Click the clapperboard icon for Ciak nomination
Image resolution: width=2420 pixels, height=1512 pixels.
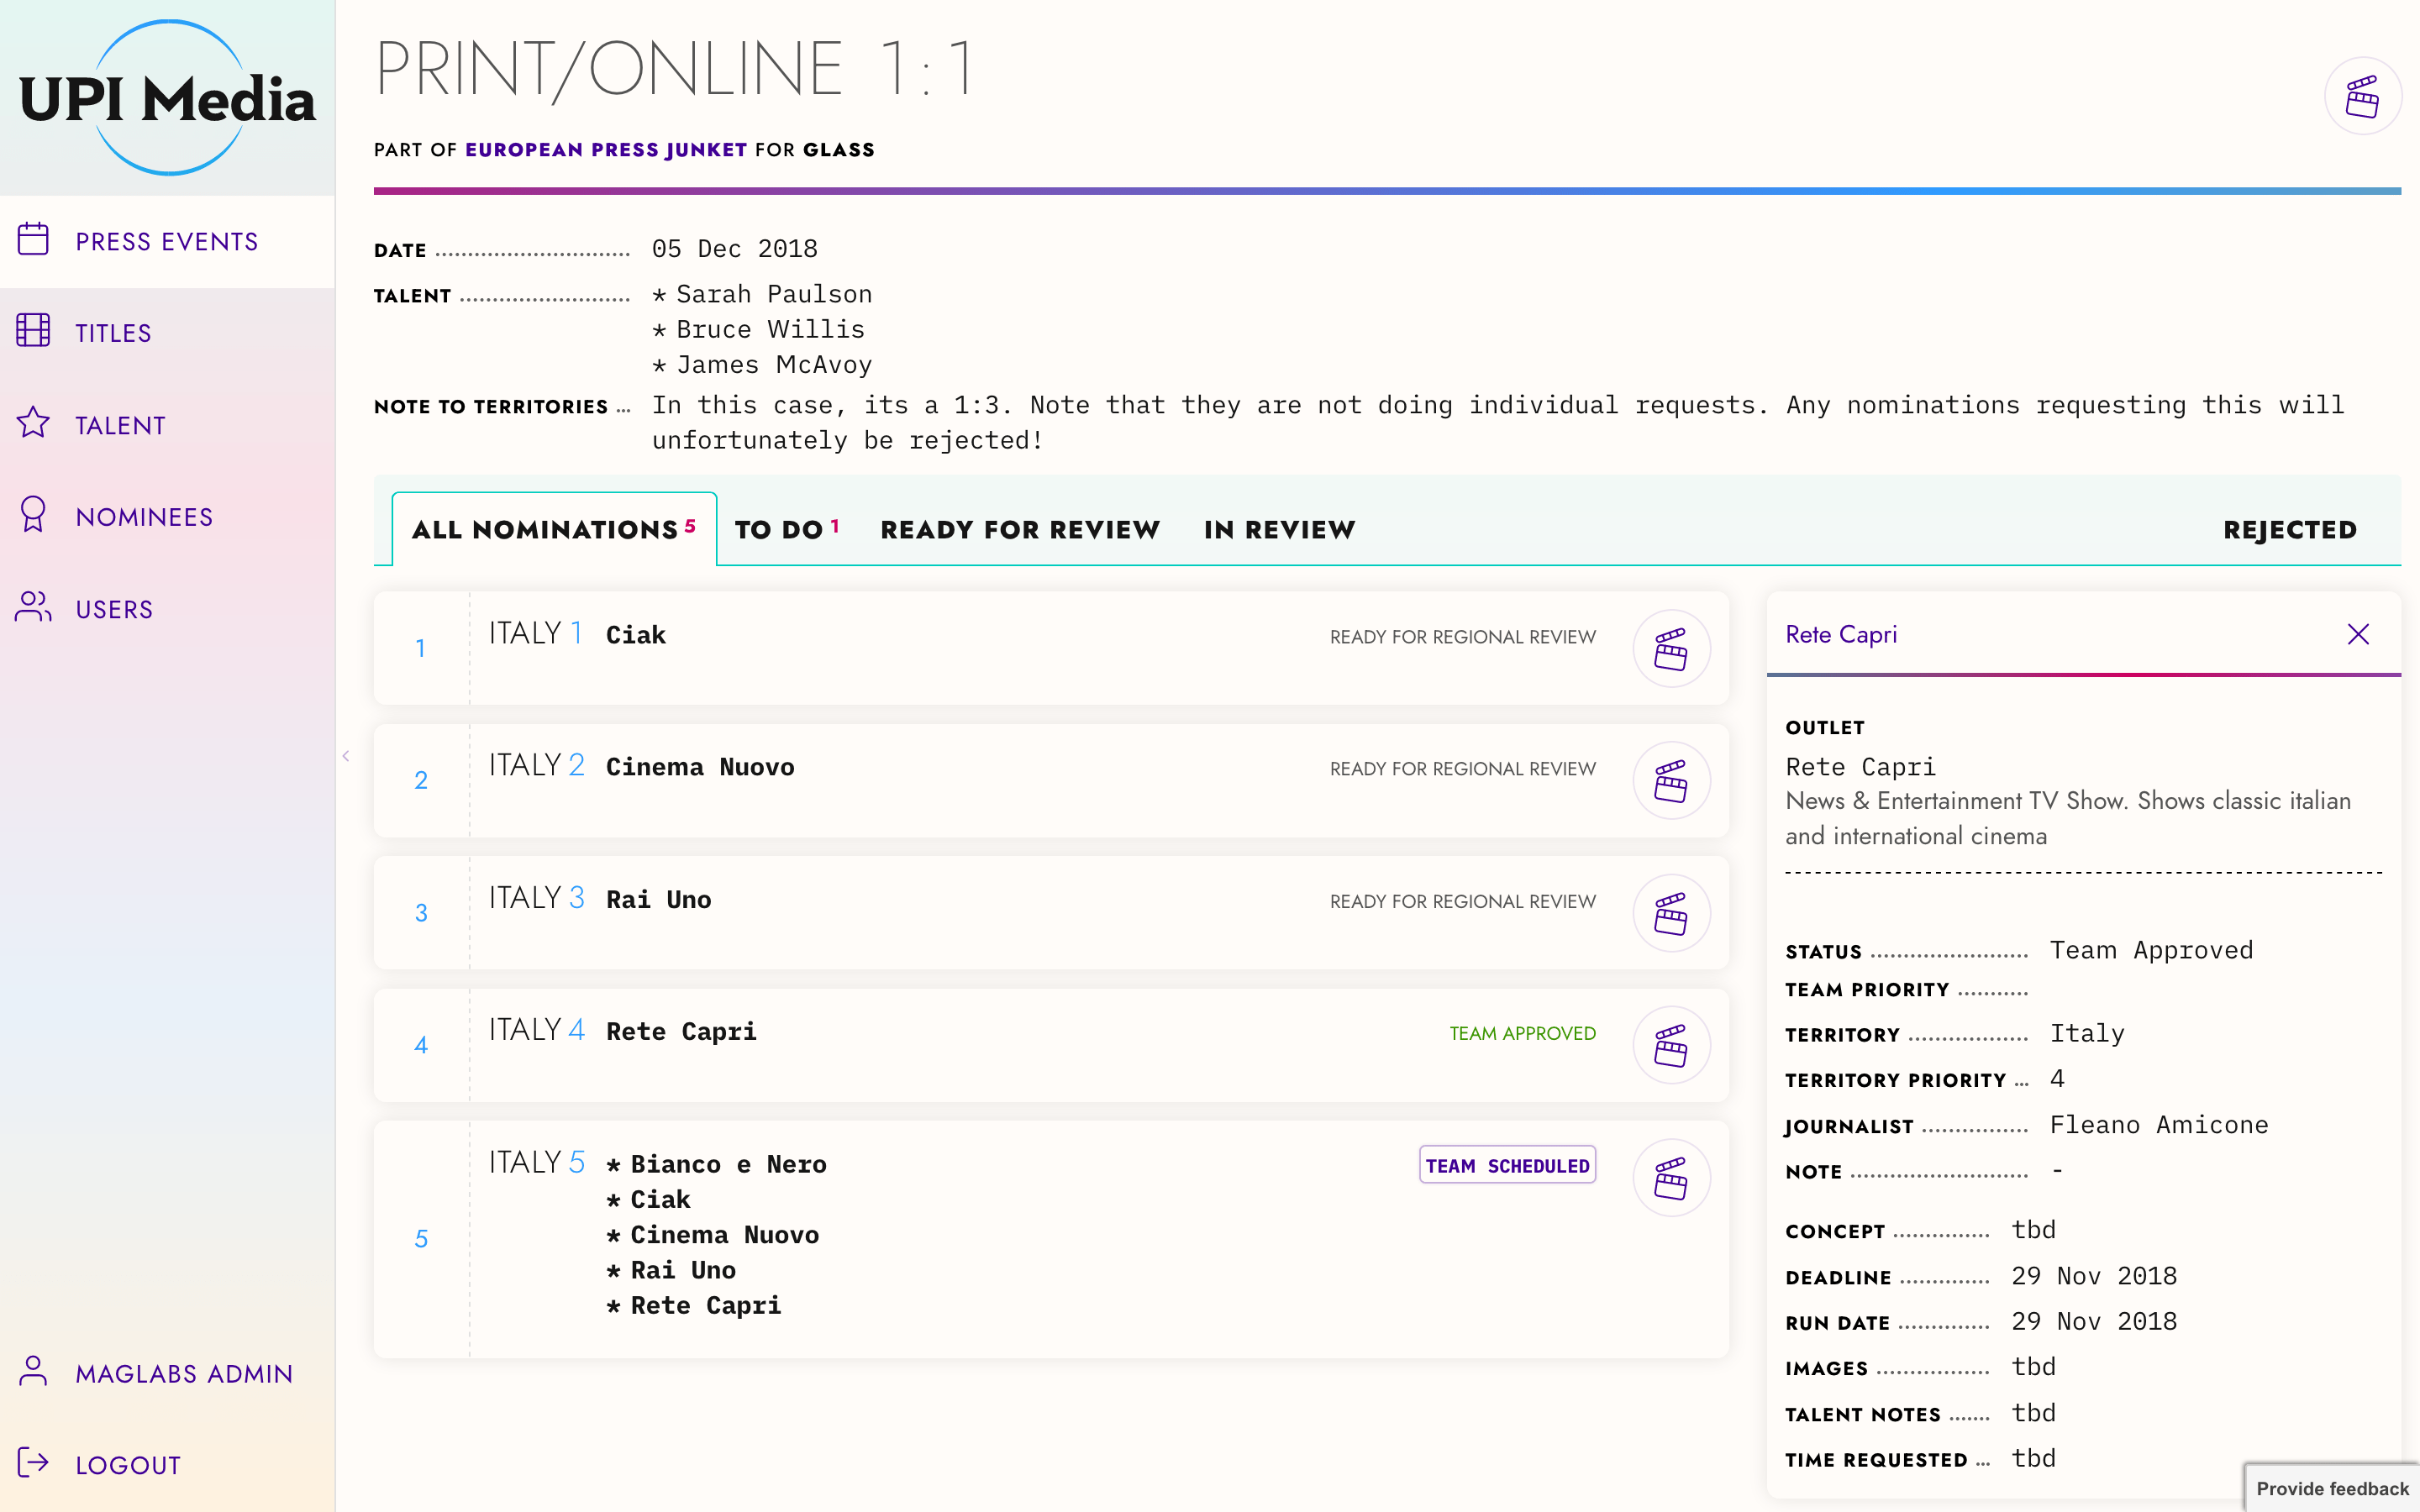[x=1671, y=649]
